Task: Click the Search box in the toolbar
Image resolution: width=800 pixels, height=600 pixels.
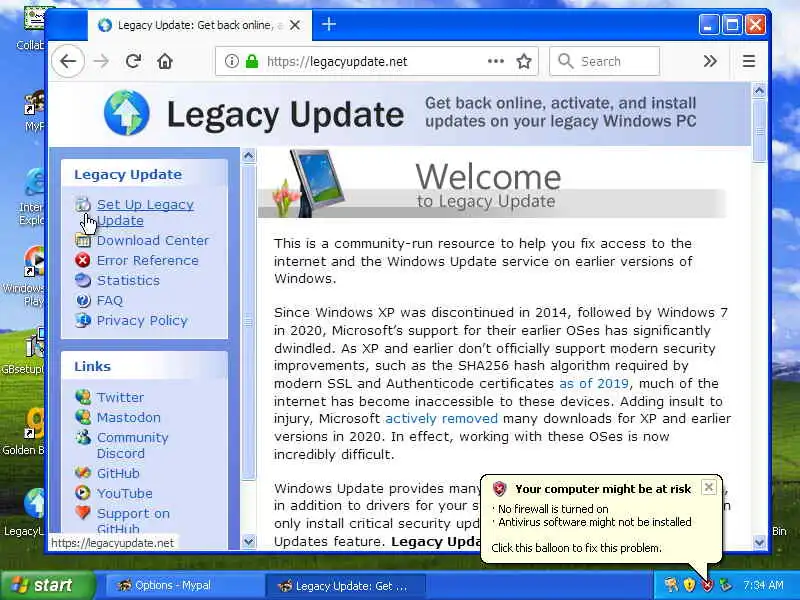Action: (x=605, y=61)
